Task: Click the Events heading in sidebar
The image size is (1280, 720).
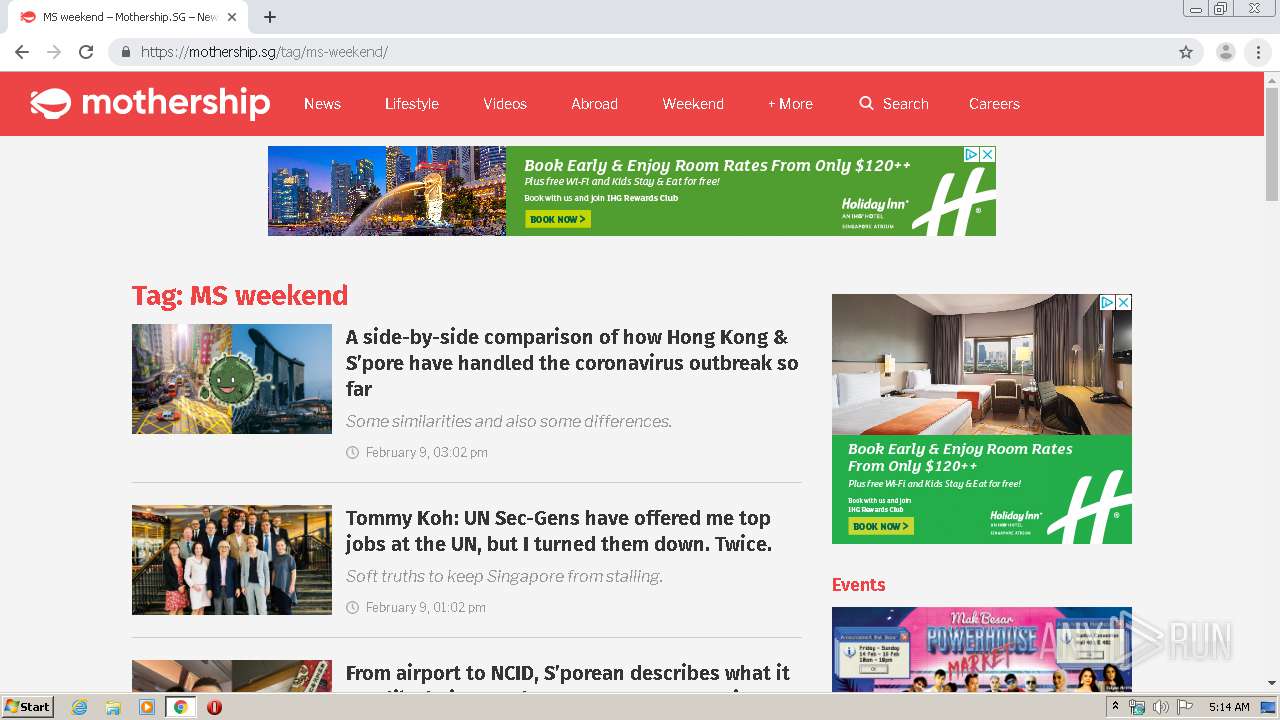Action: 858,585
